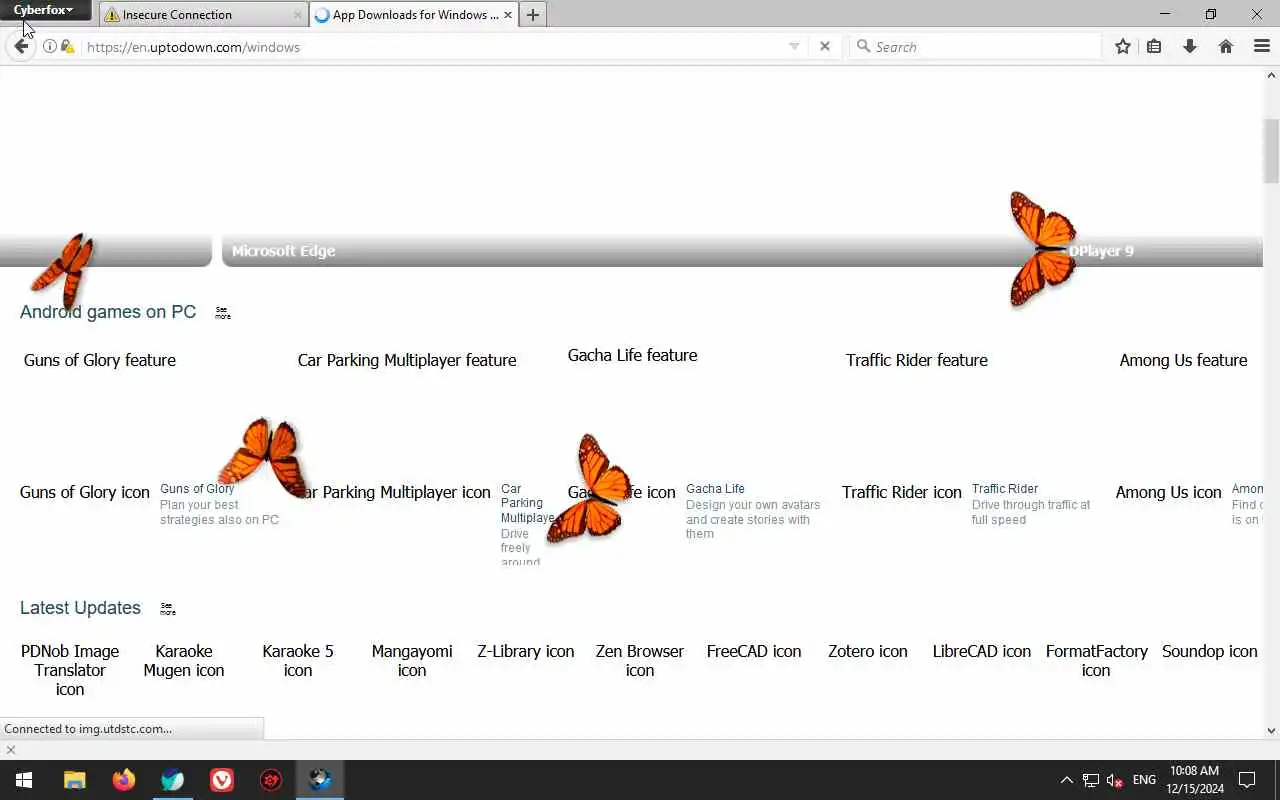Open Mangayomi icon
The width and height of the screenshot is (1280, 800).
point(412,661)
